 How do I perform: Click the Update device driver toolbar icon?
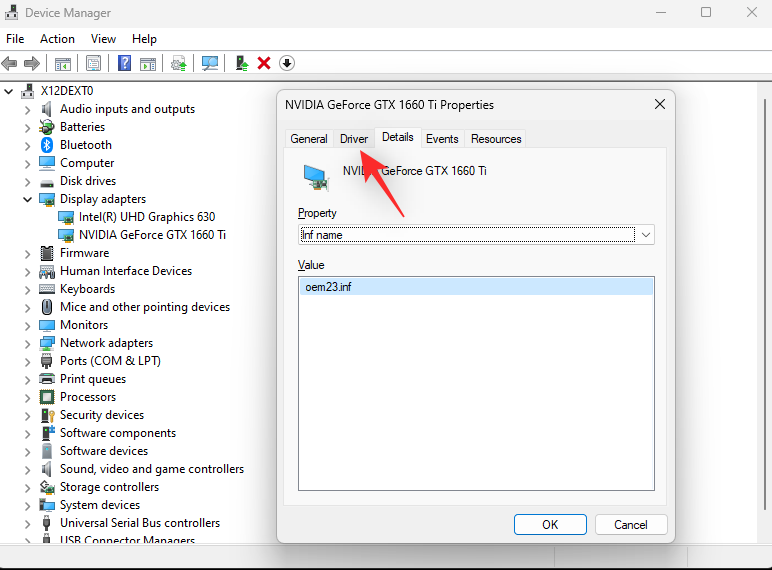[179, 63]
